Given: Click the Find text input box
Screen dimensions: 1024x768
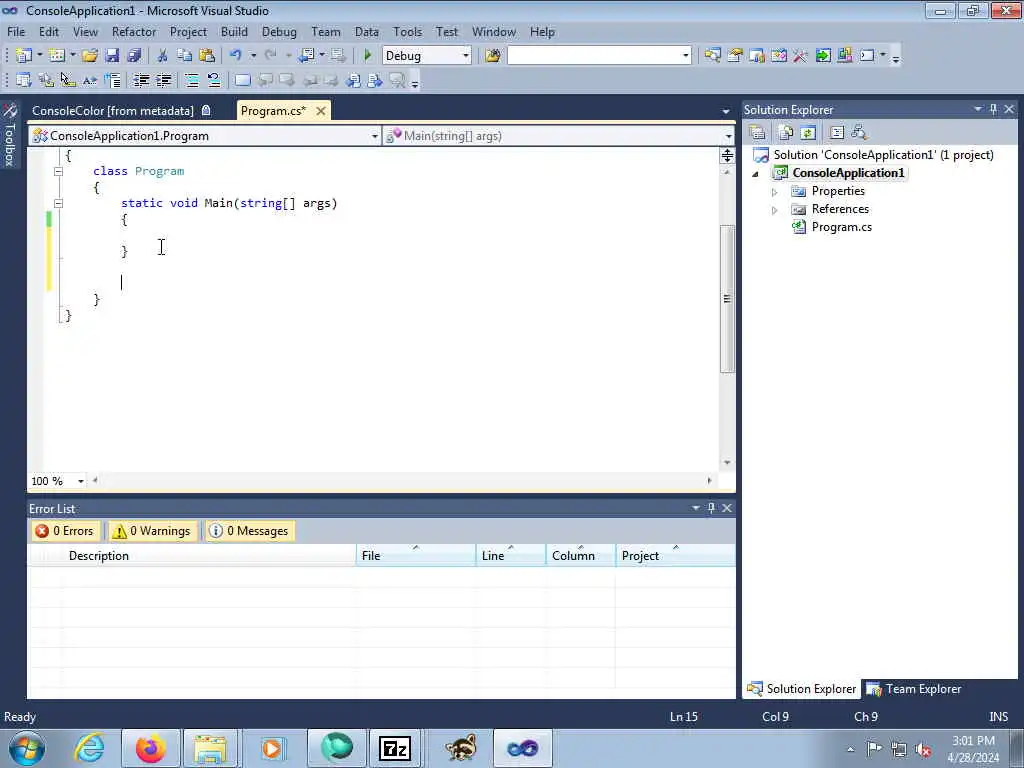Looking at the screenshot, I should click(x=594, y=56).
